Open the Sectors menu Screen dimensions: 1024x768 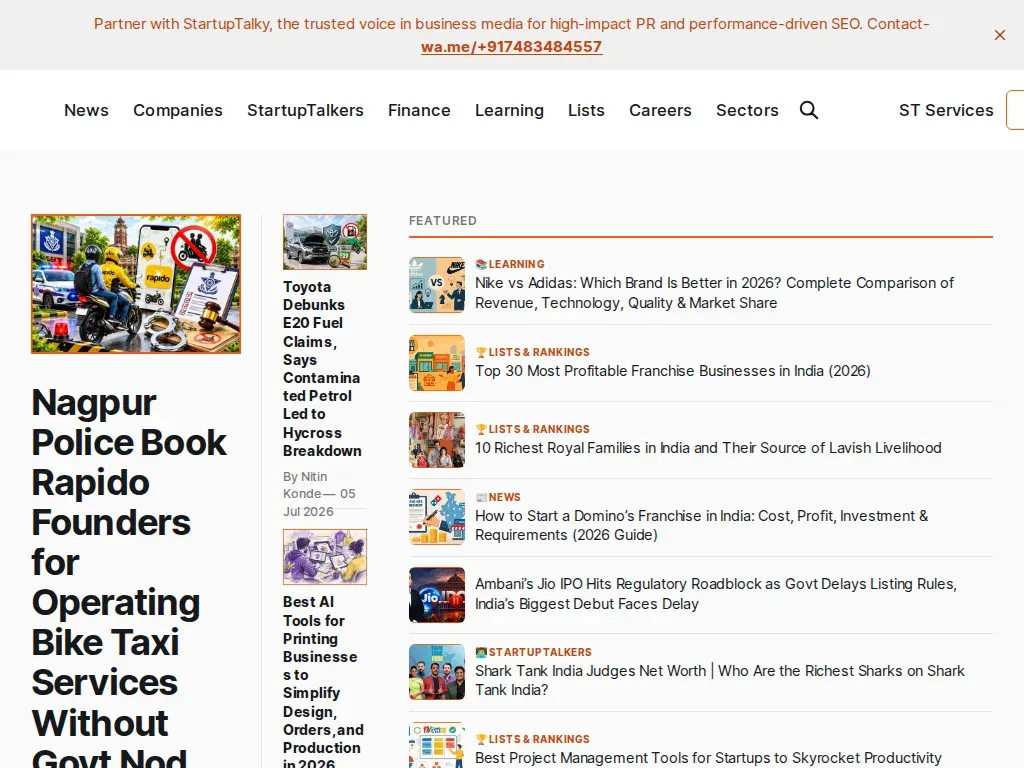point(747,110)
